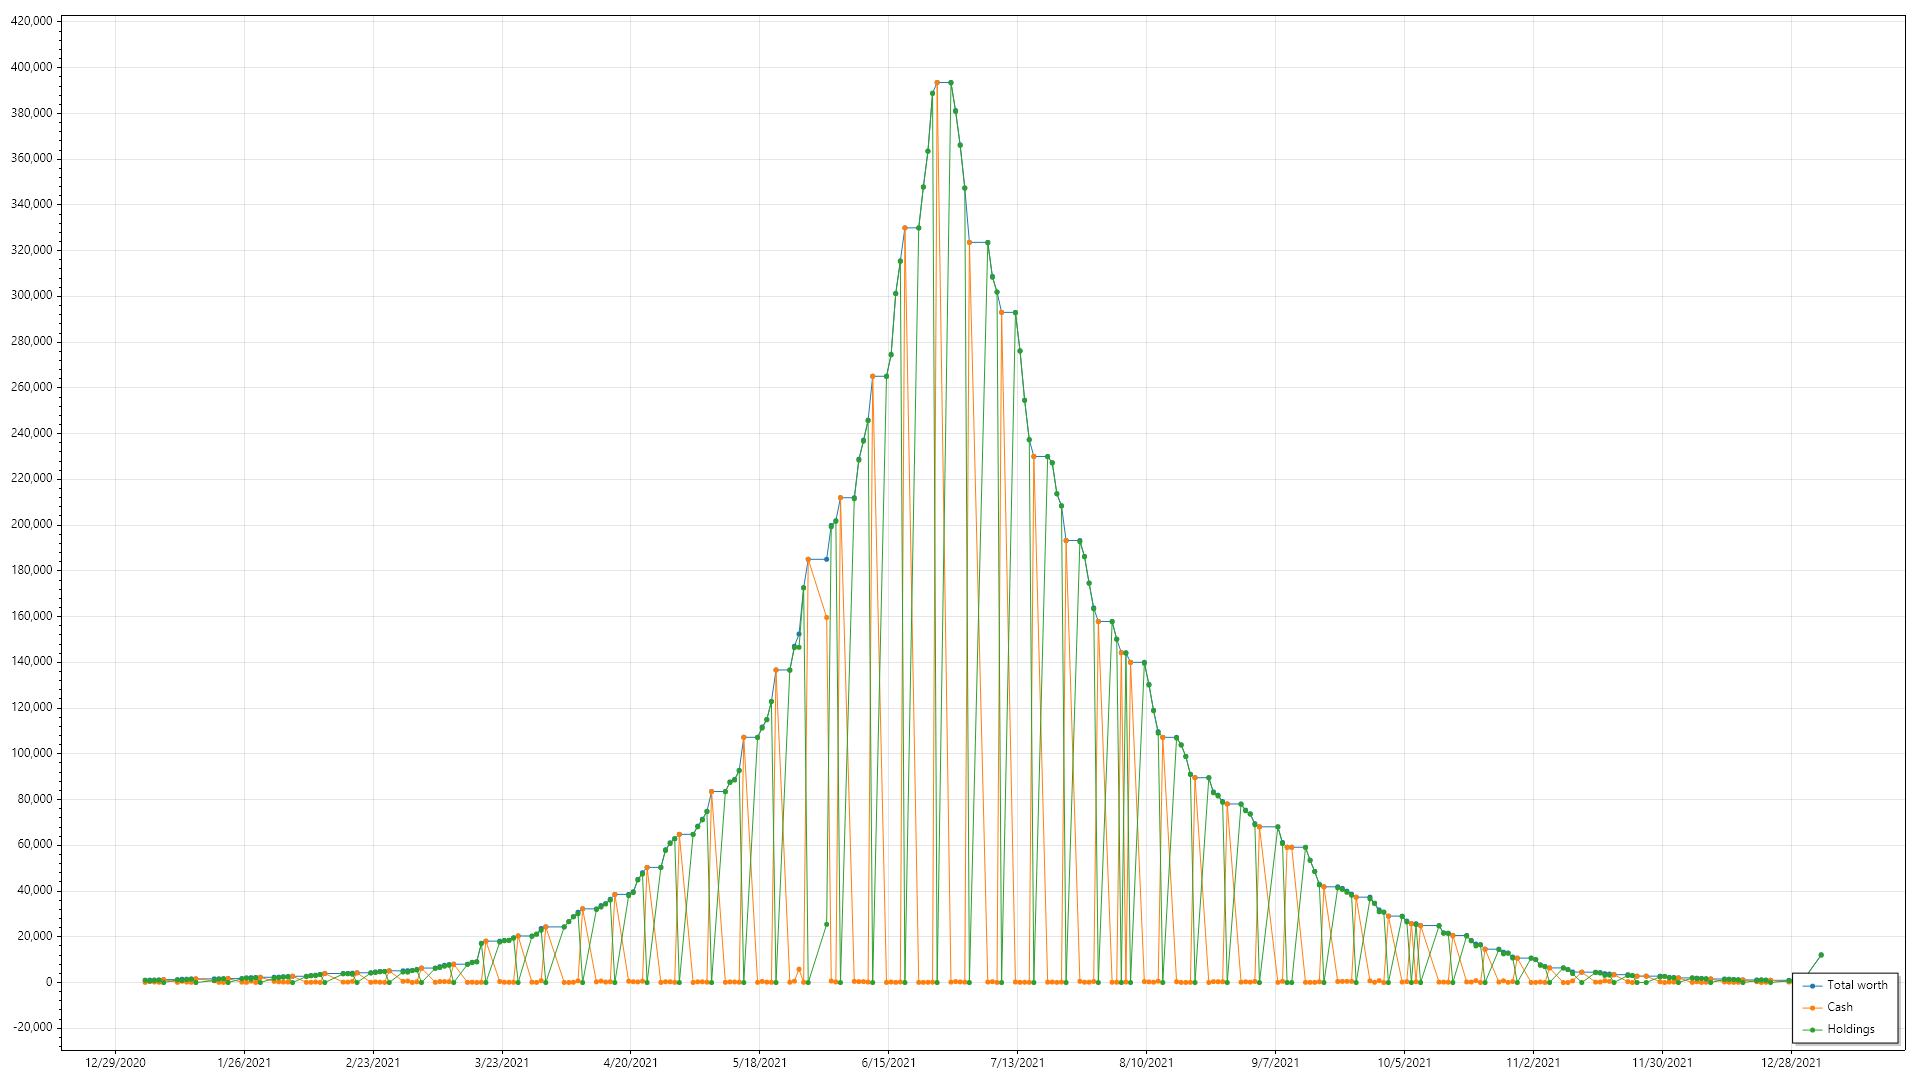The width and height of the screenshot is (1920, 1080).
Task: Select the 200,000 y-axis label
Action: 31,524
